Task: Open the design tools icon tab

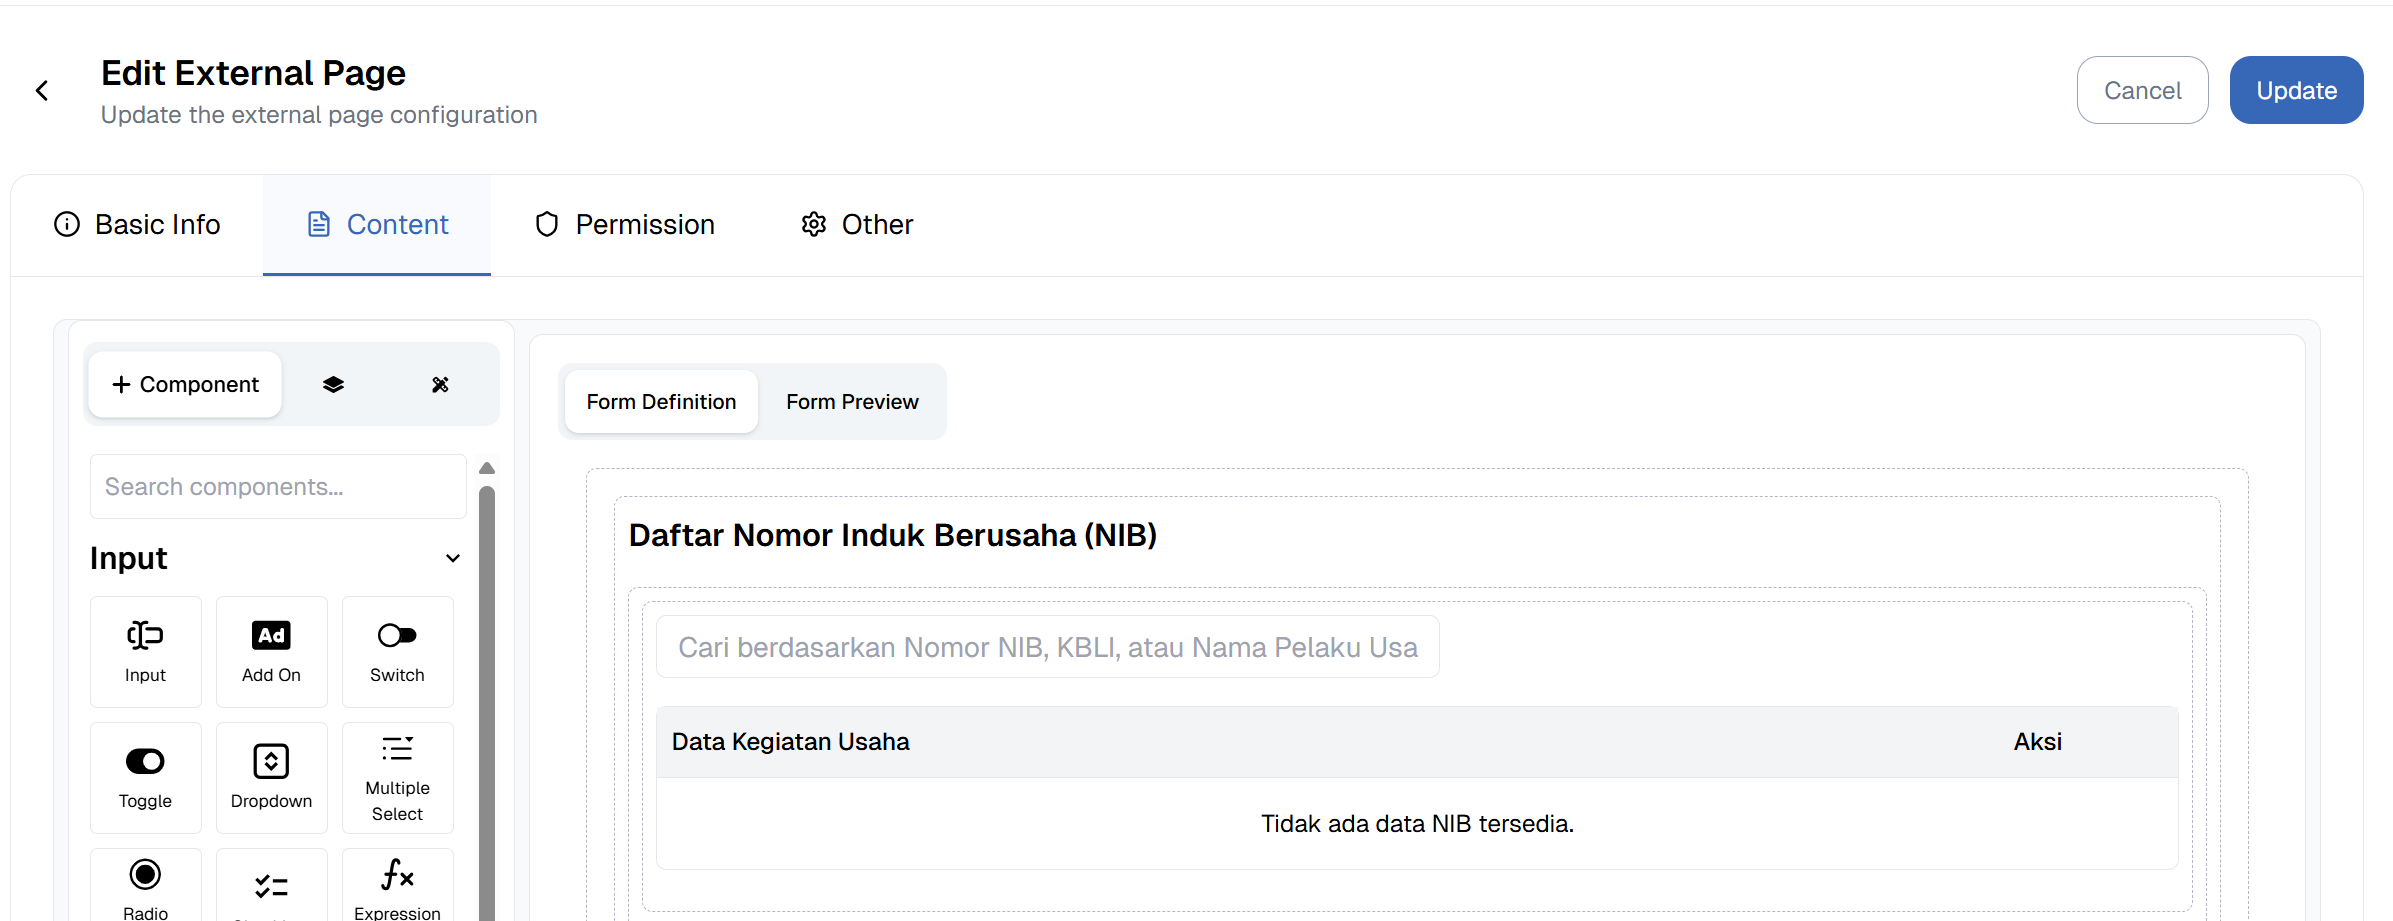Action: click(x=440, y=385)
